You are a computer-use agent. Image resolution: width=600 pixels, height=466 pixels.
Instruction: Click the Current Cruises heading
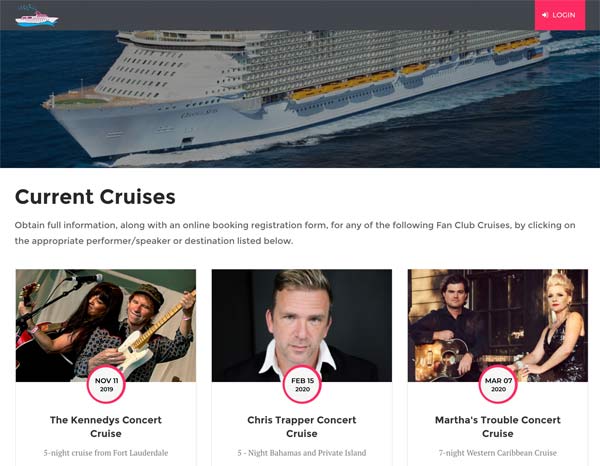(x=95, y=197)
